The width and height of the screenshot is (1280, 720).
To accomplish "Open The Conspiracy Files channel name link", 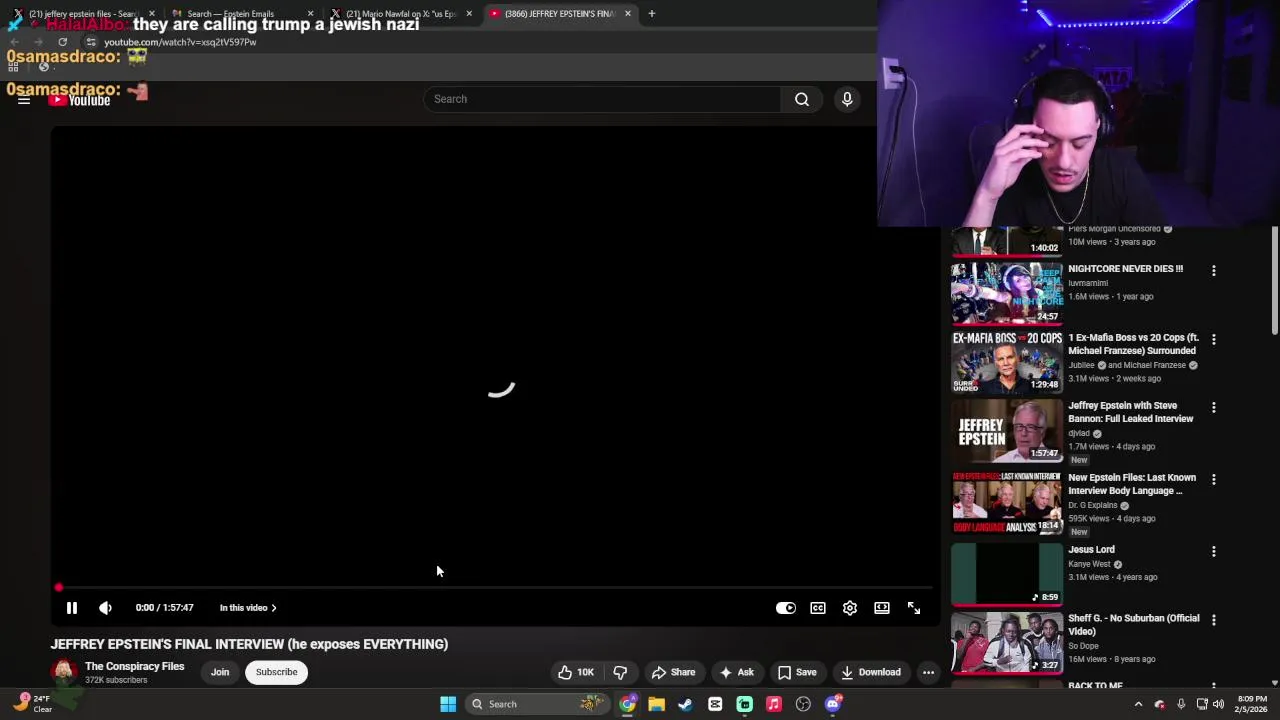I will pyautogui.click(x=135, y=666).
